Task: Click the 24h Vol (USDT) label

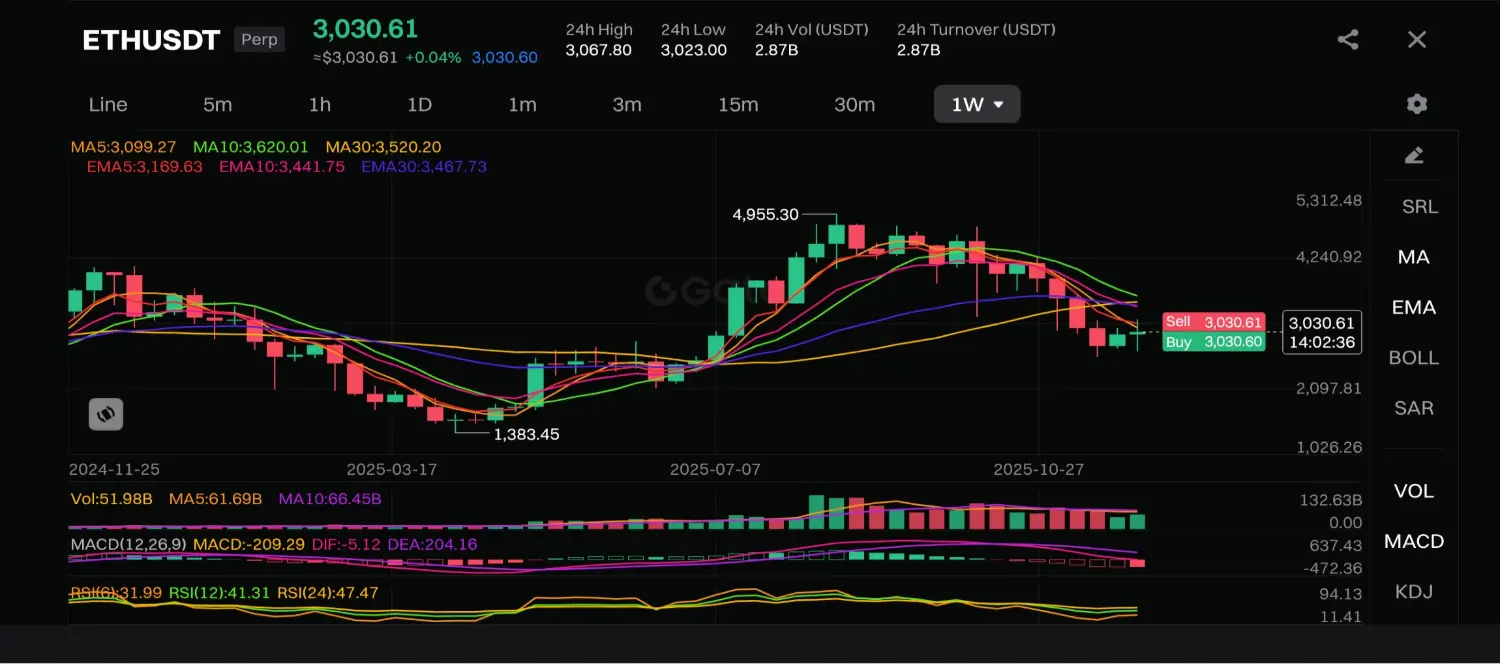Action: 811,30
